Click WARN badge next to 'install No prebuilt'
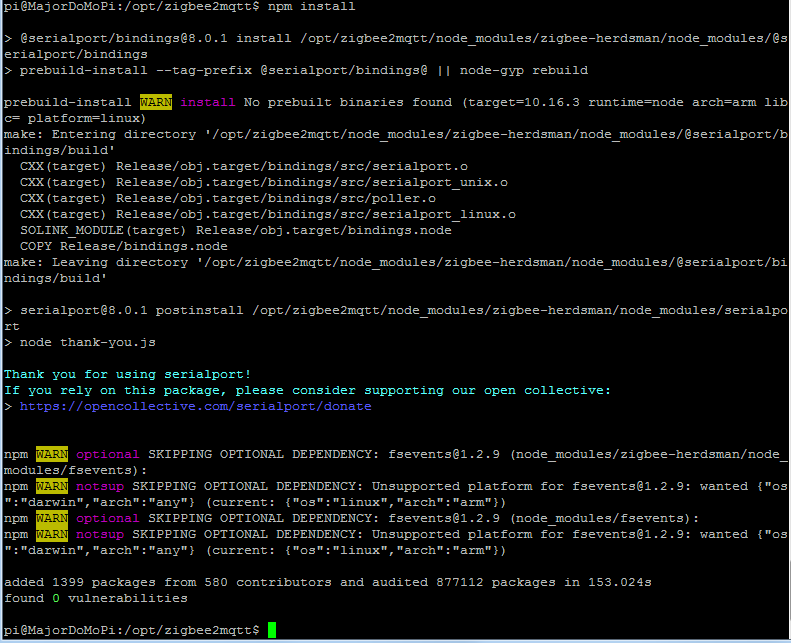The width and height of the screenshot is (791, 643). coord(156,102)
